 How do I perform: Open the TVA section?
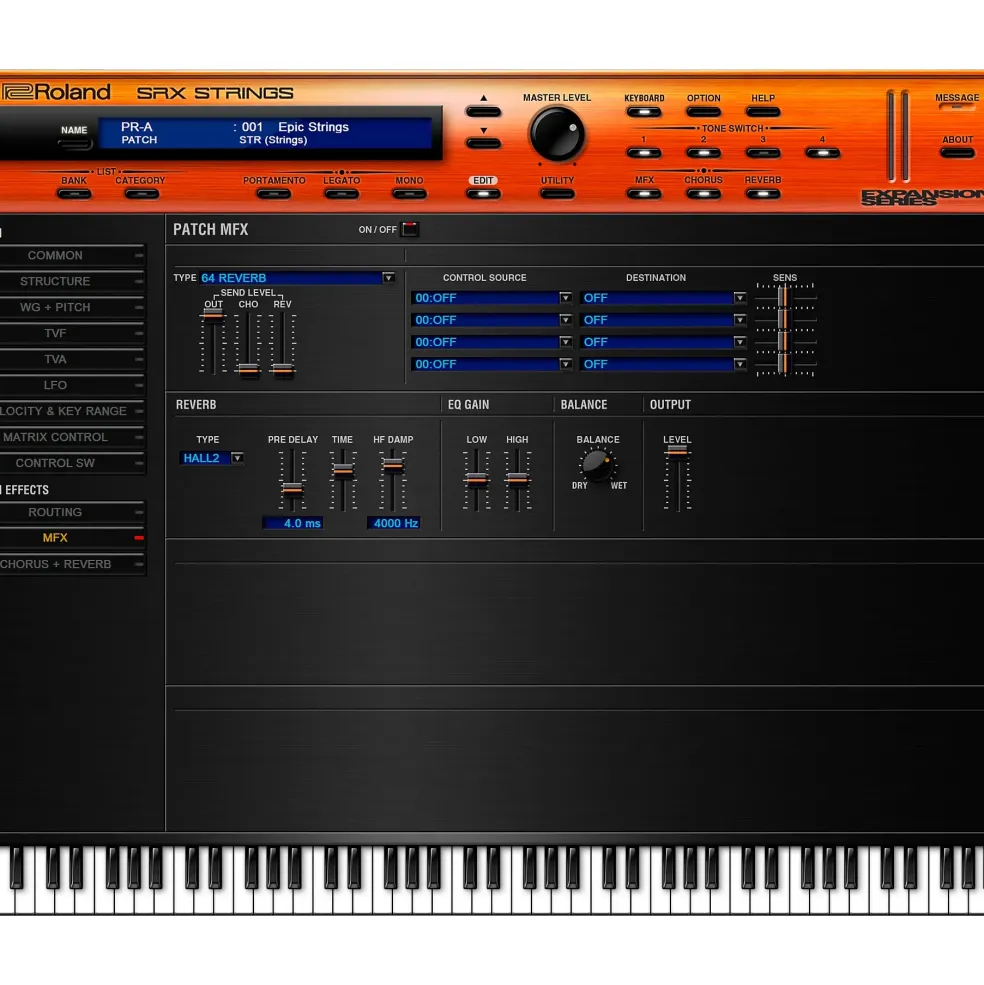pyautogui.click(x=72, y=359)
